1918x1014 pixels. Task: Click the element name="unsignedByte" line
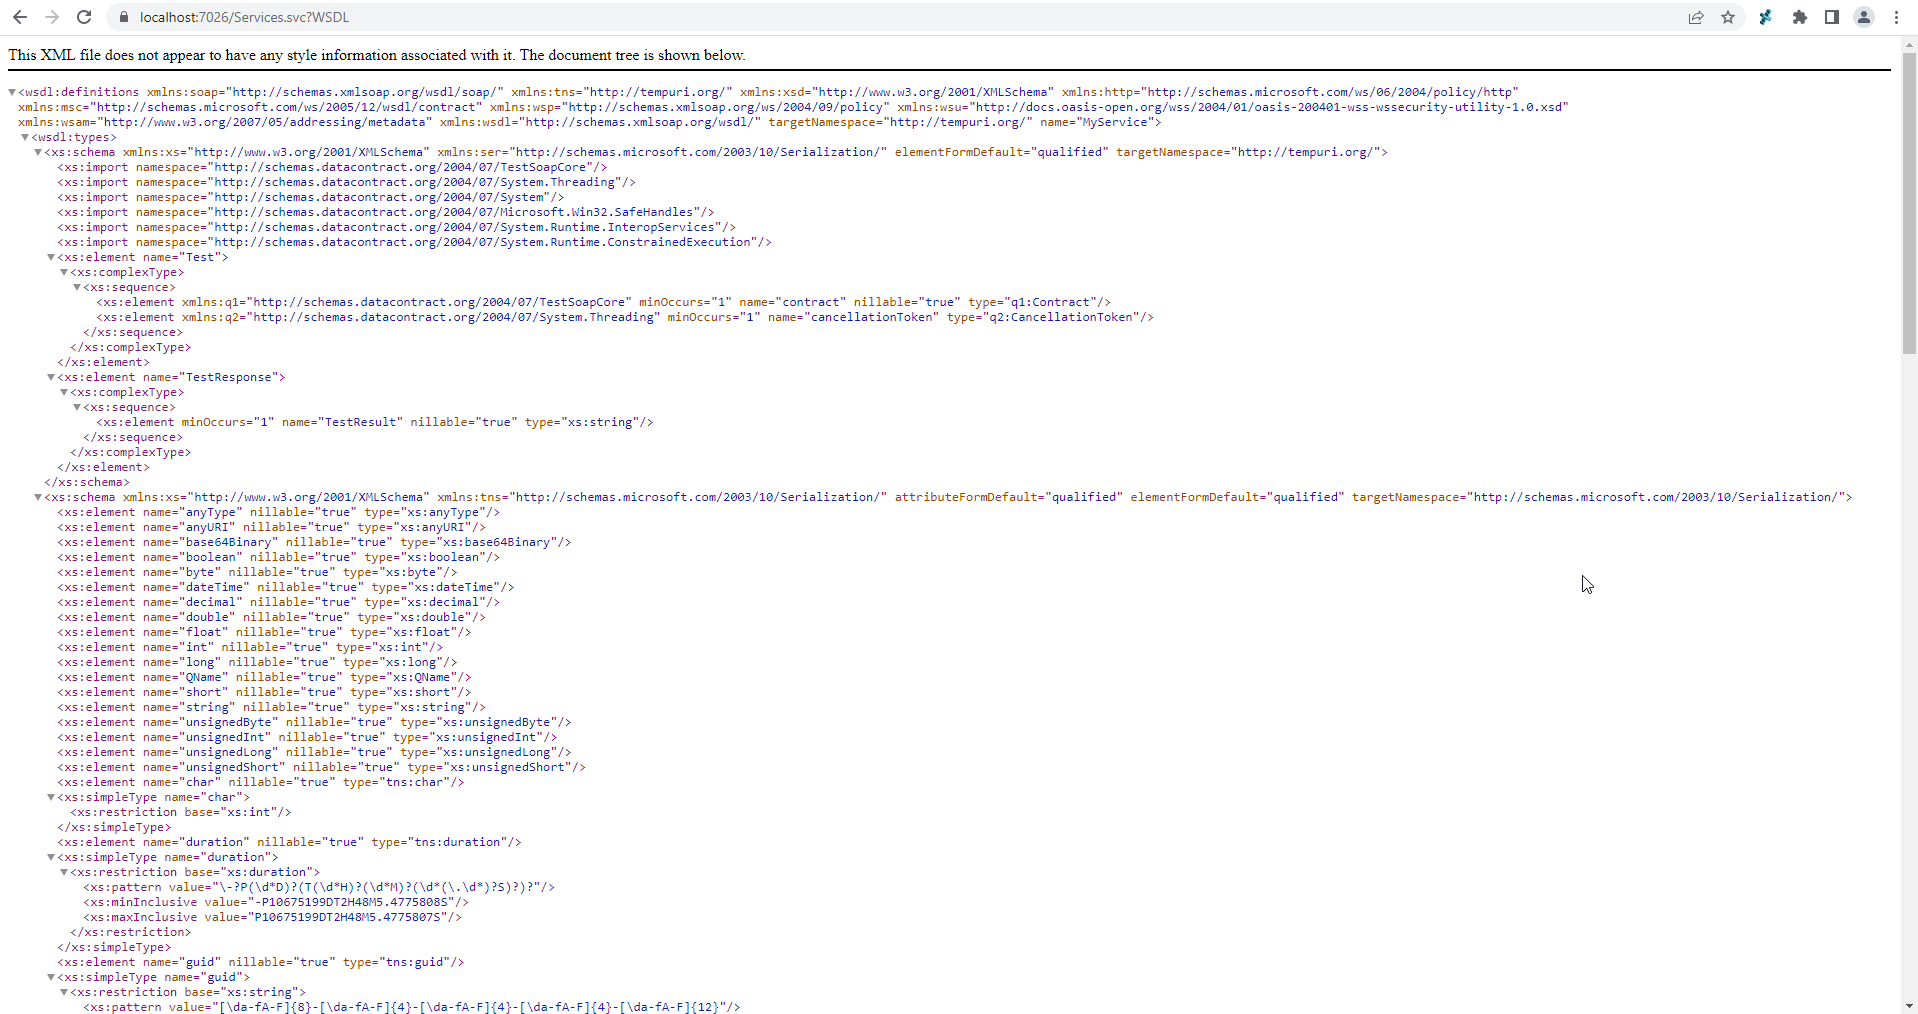(x=314, y=722)
